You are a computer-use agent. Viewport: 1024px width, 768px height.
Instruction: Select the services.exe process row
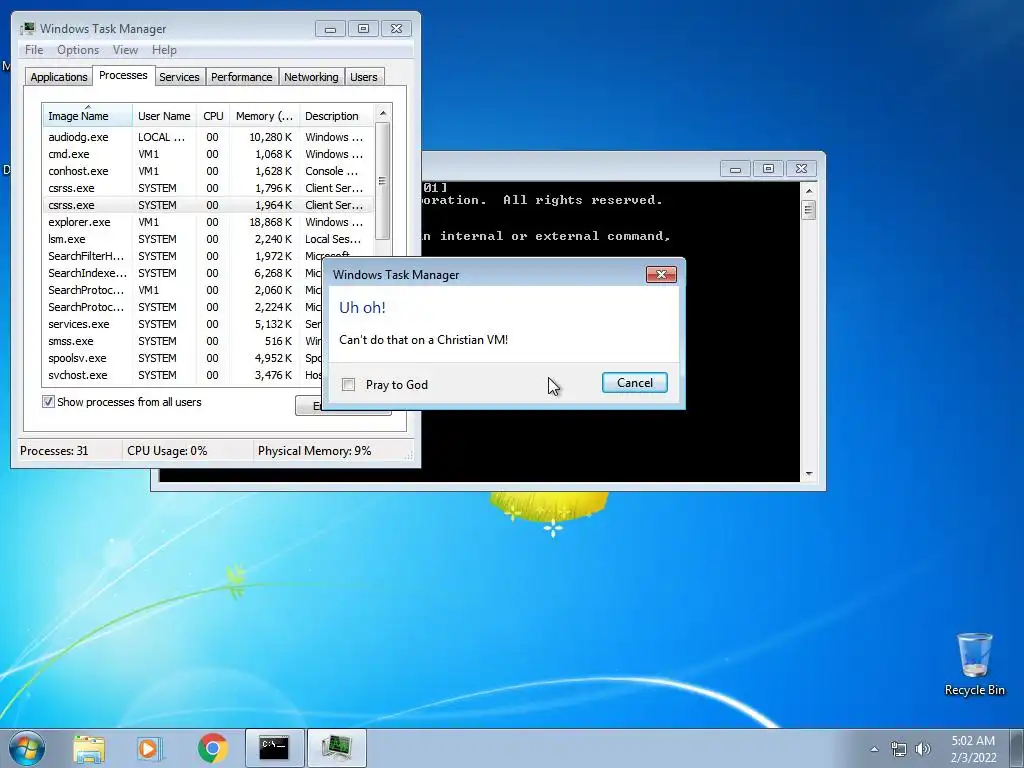coord(183,324)
